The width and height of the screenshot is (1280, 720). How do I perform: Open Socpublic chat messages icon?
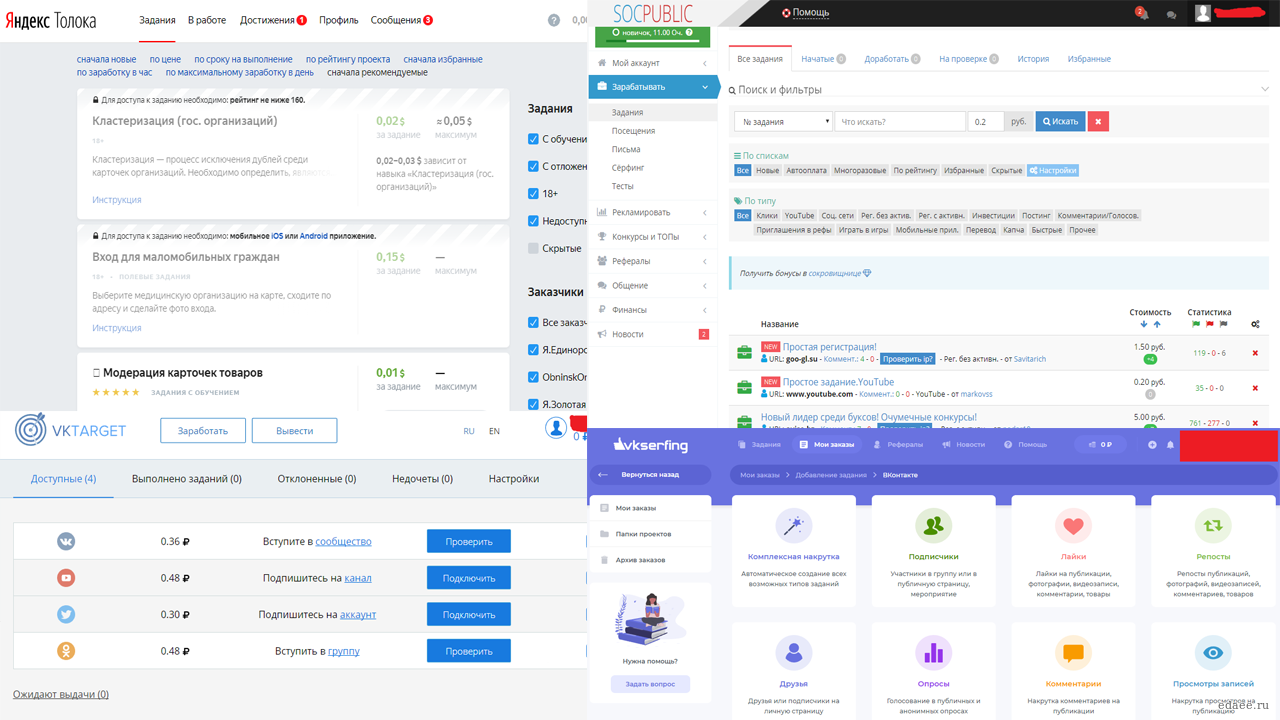(x=1171, y=14)
